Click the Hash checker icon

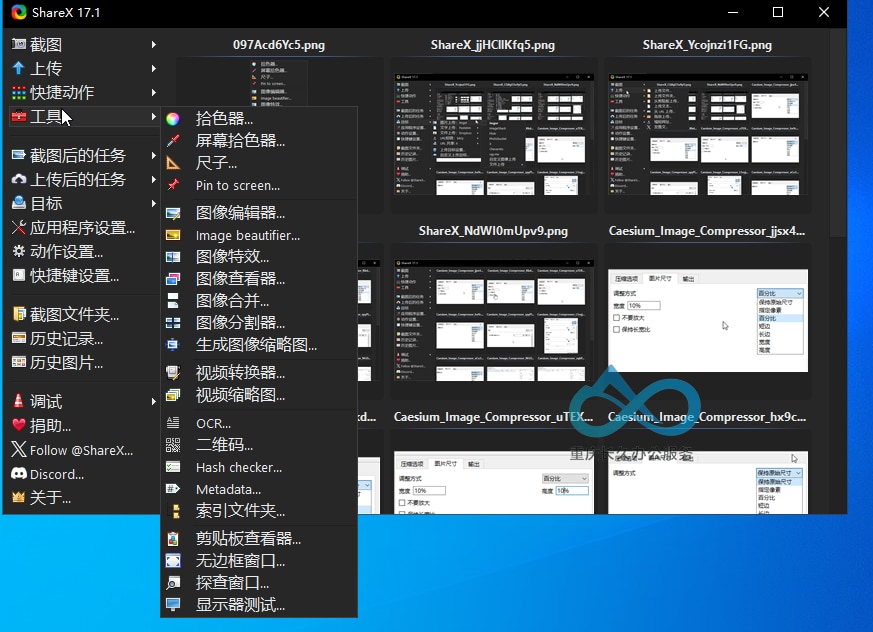point(173,467)
